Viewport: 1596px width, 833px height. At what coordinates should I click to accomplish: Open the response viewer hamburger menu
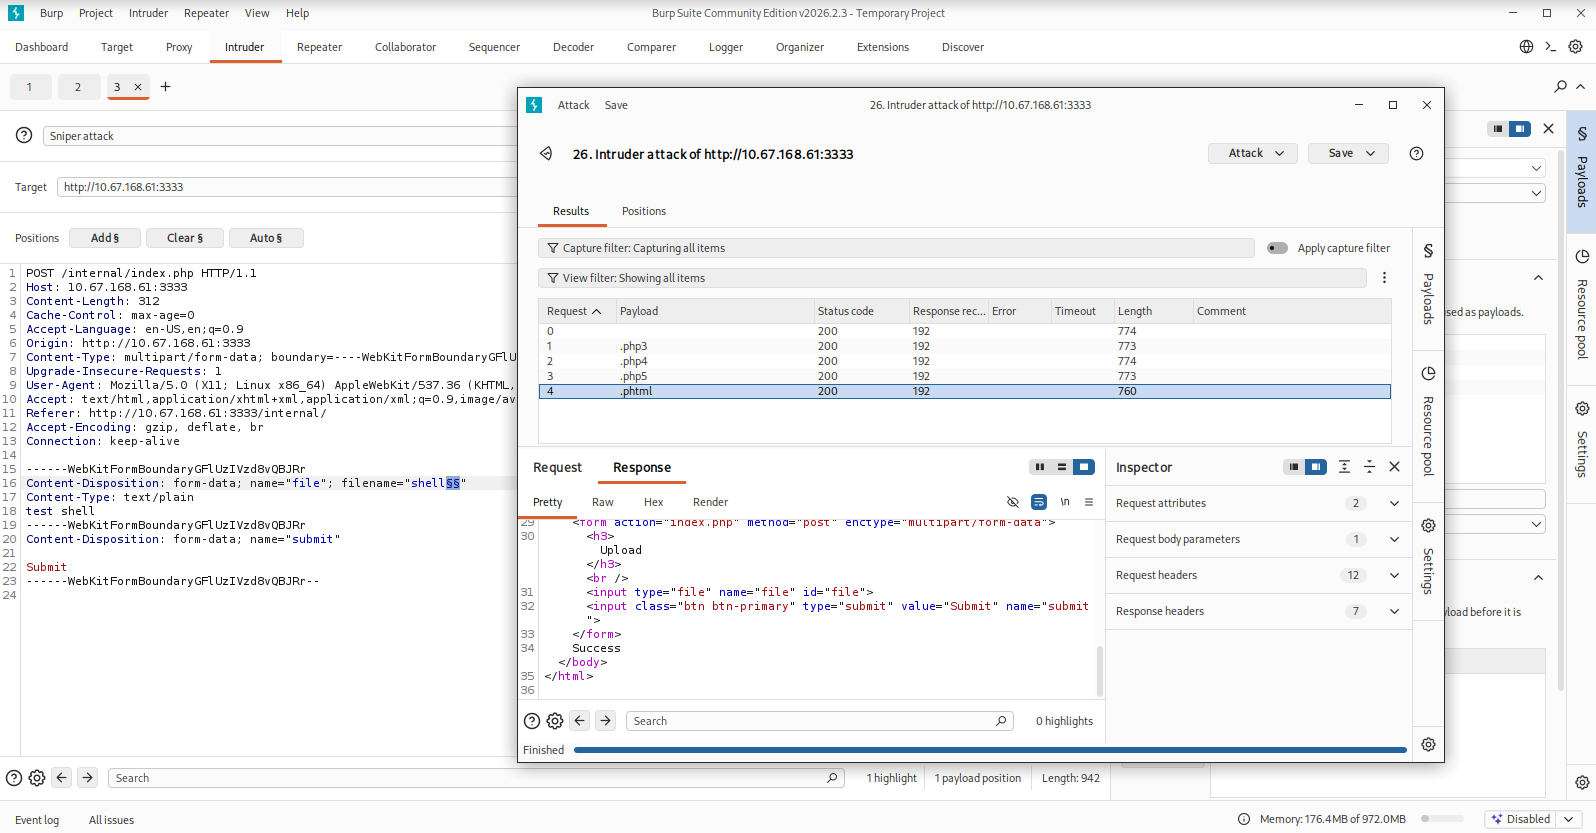tap(1089, 502)
